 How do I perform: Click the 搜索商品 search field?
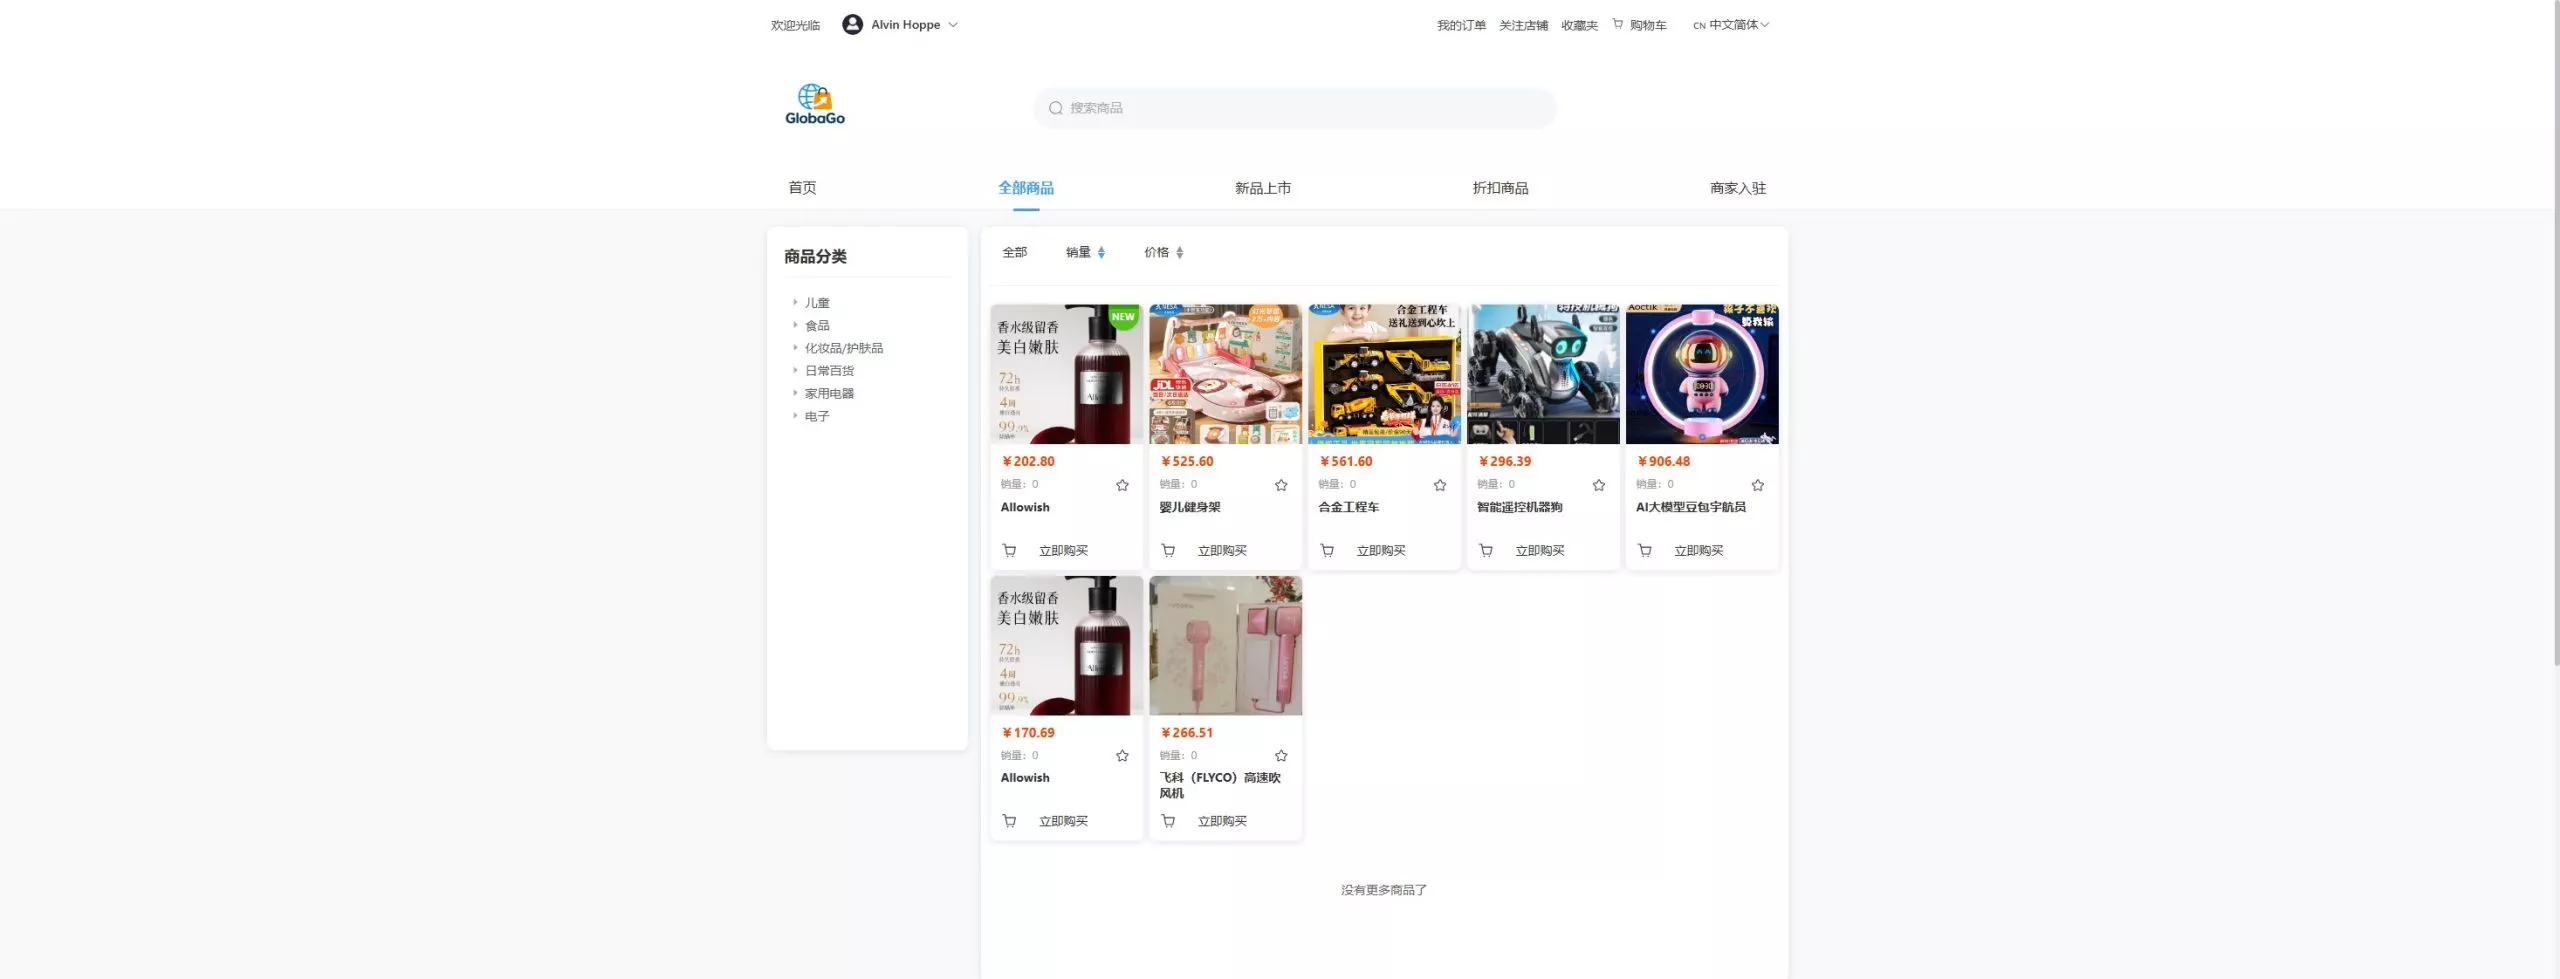pyautogui.click(x=1294, y=108)
